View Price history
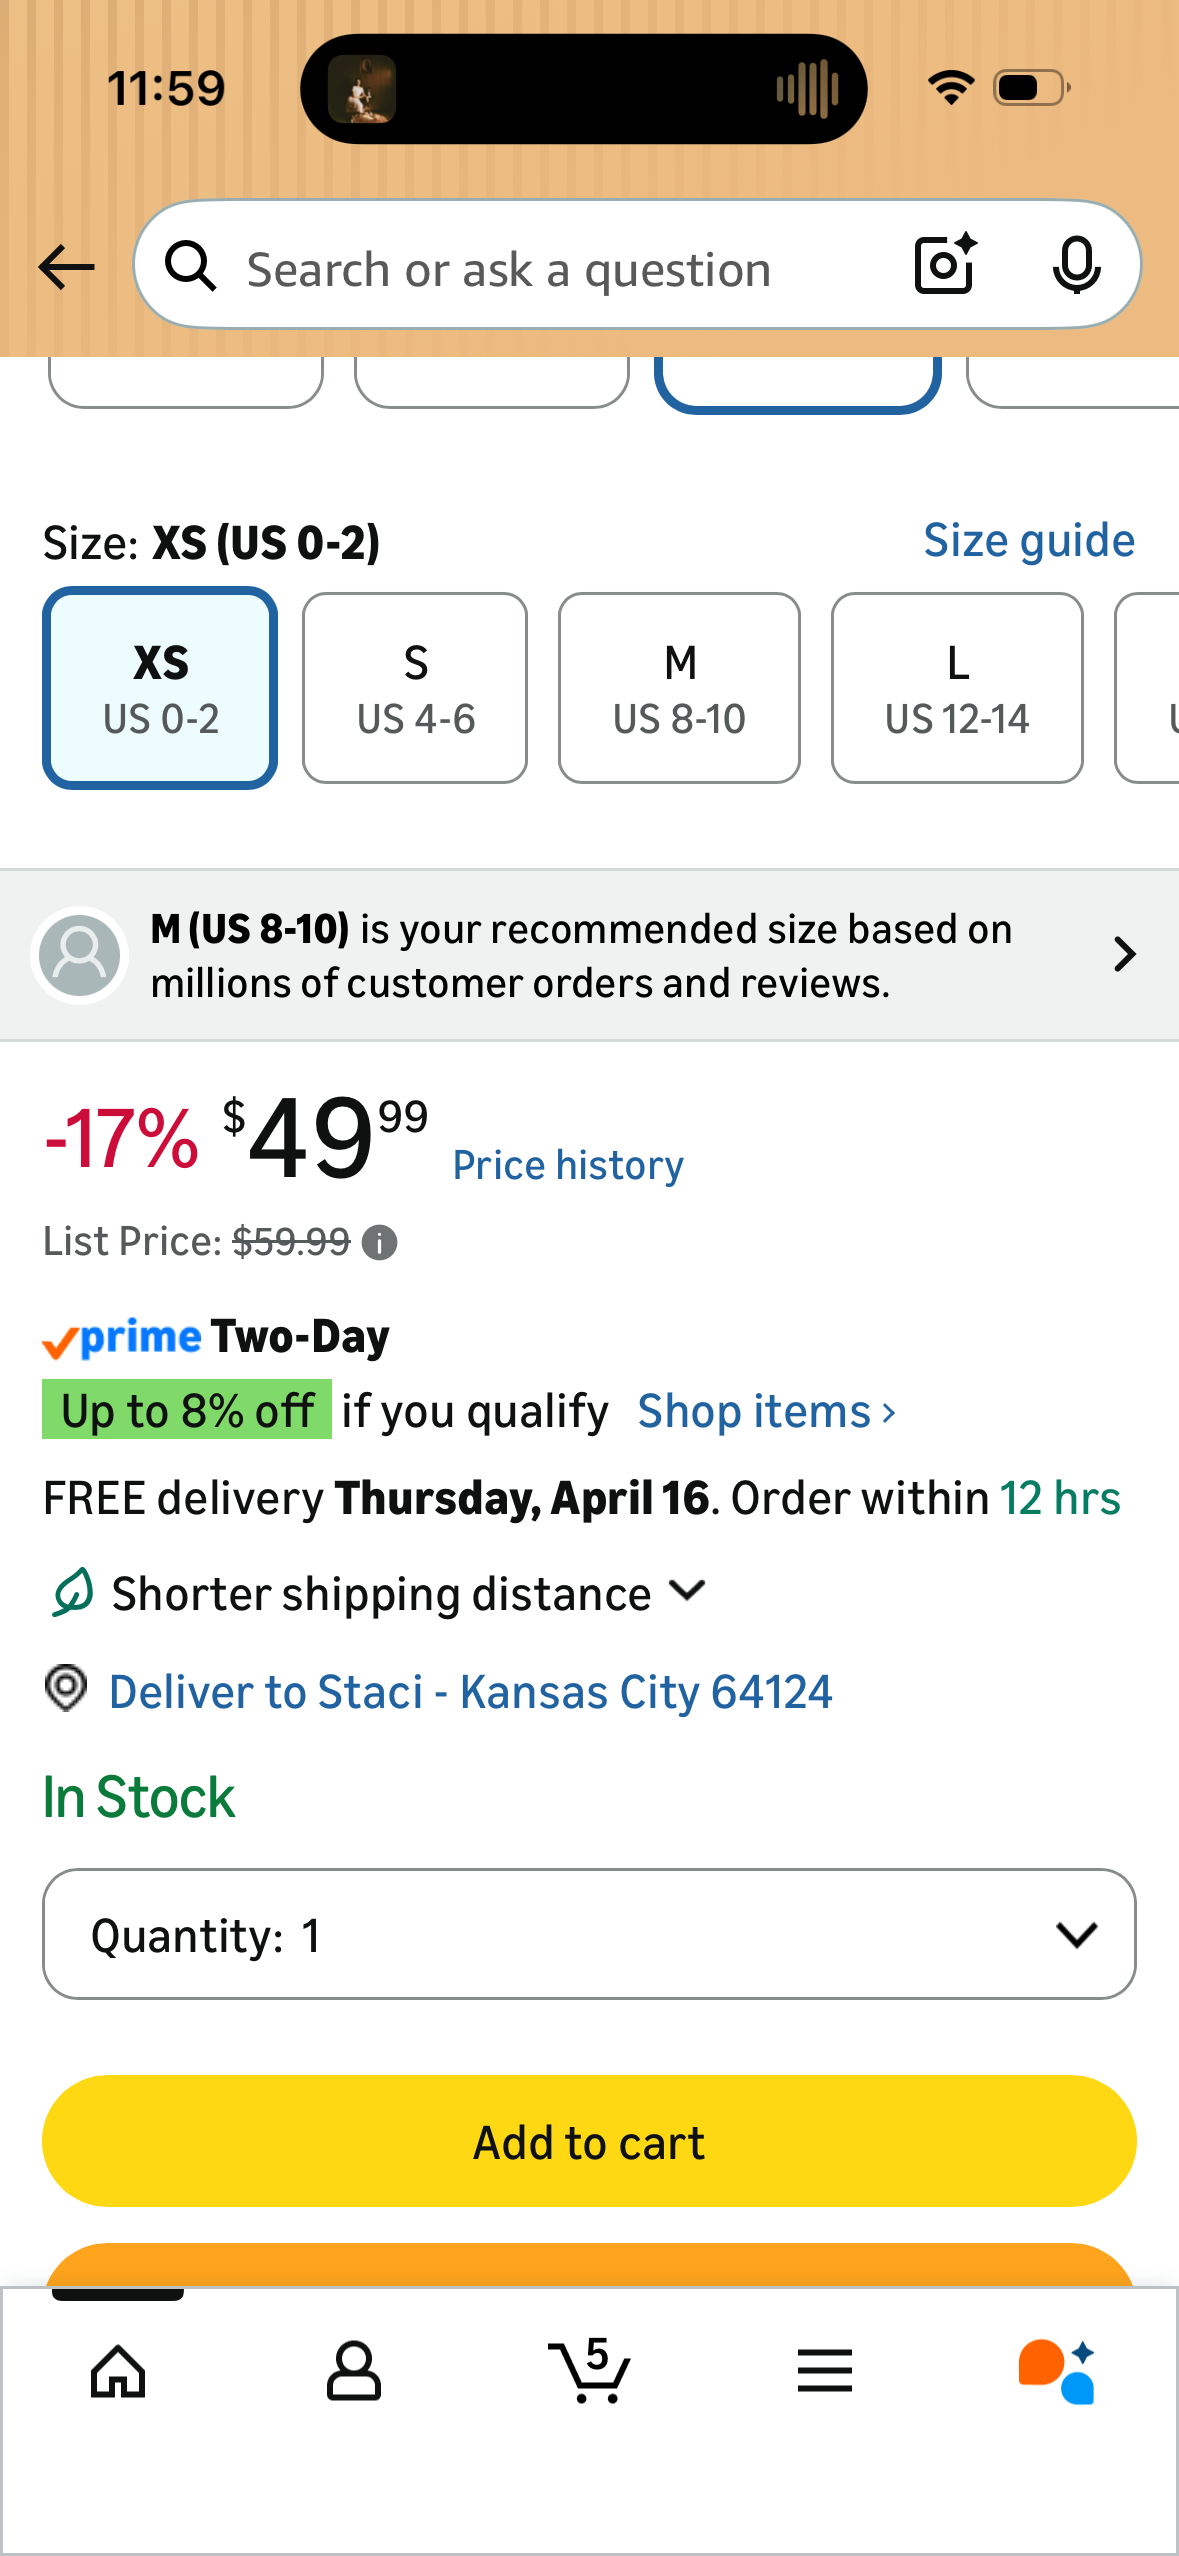 568,1165
